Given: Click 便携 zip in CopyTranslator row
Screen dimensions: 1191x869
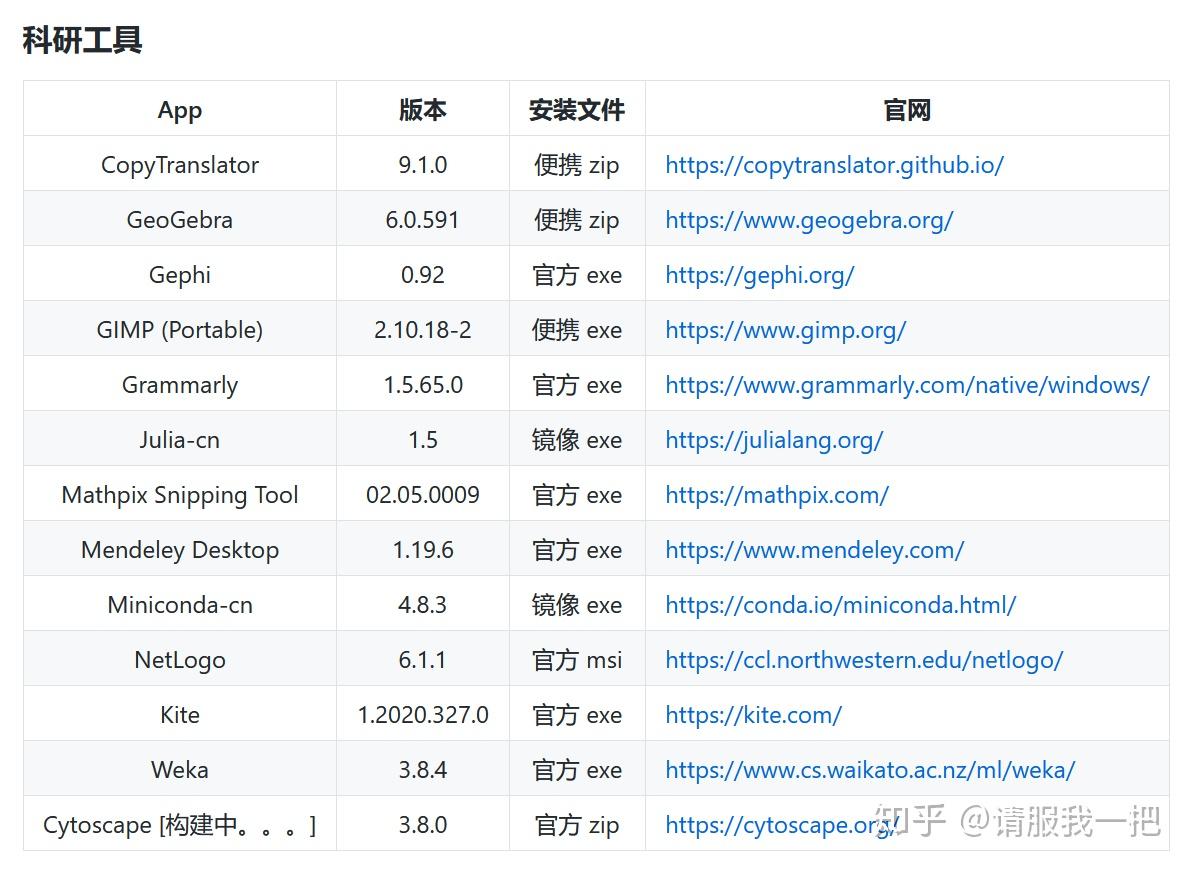Looking at the screenshot, I should (577, 165).
